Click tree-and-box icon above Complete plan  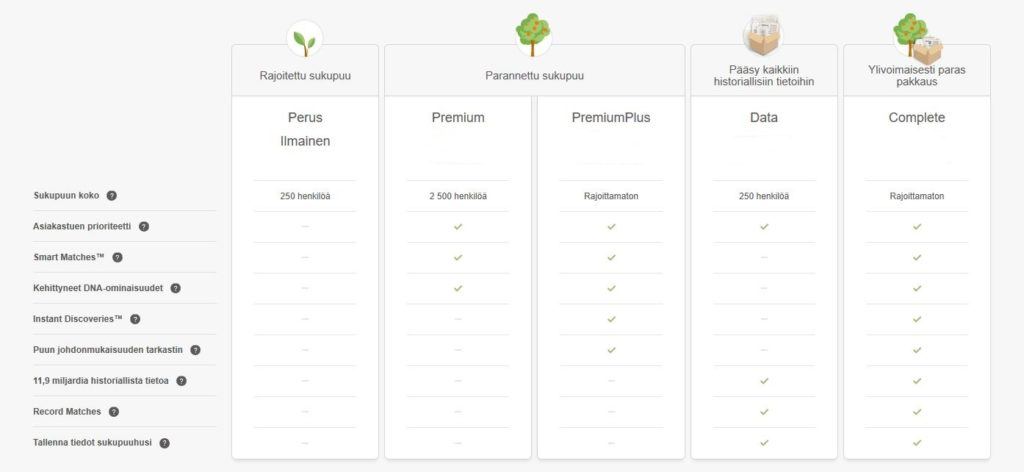(916, 38)
